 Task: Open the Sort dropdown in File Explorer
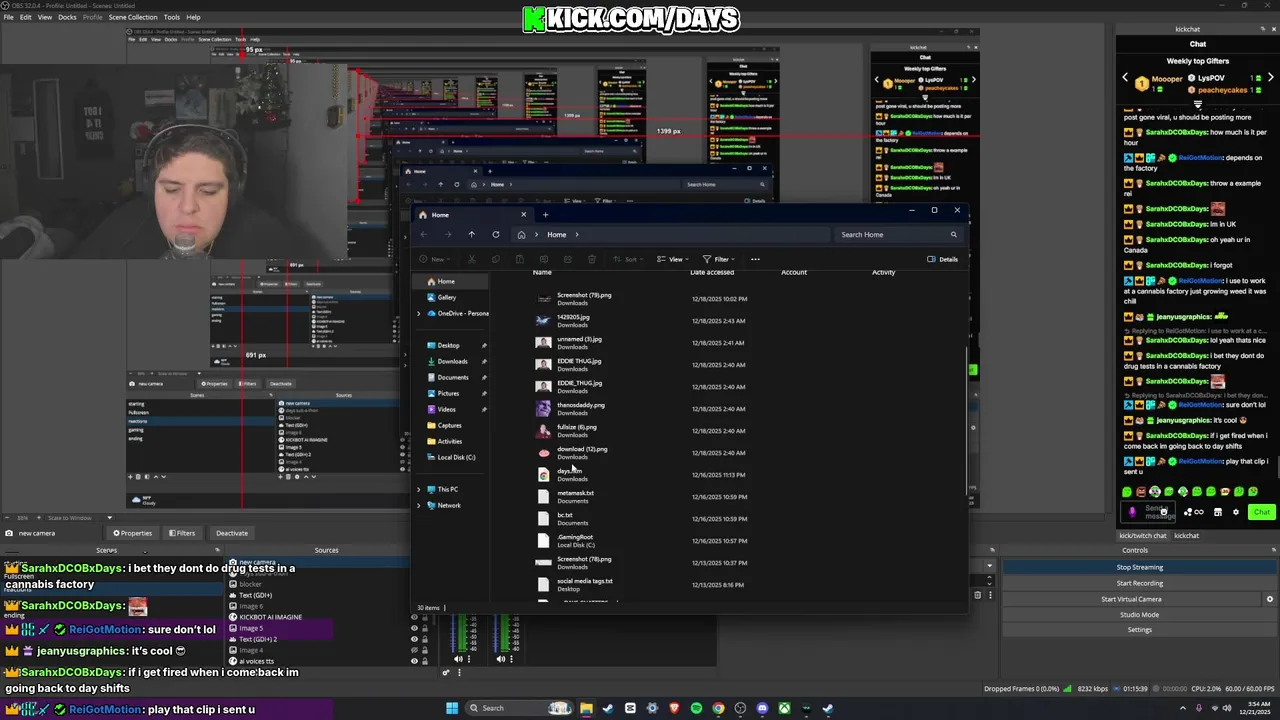pos(629,259)
